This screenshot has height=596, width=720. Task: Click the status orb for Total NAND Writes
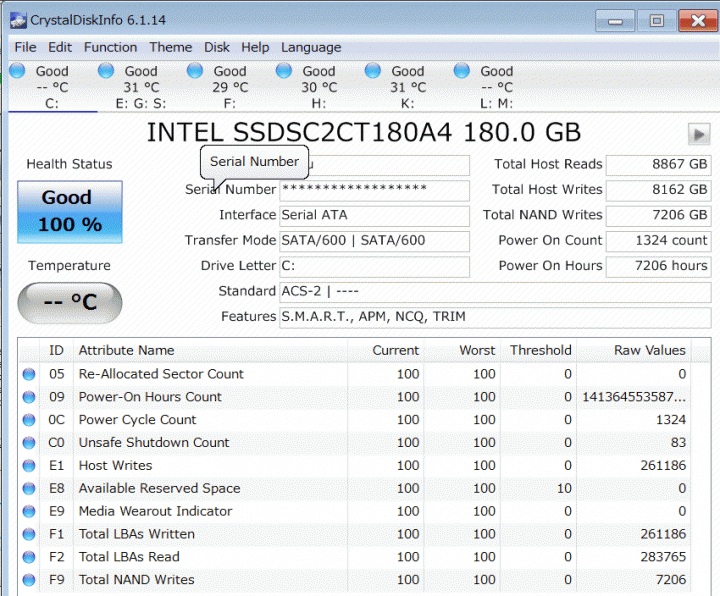point(28,580)
